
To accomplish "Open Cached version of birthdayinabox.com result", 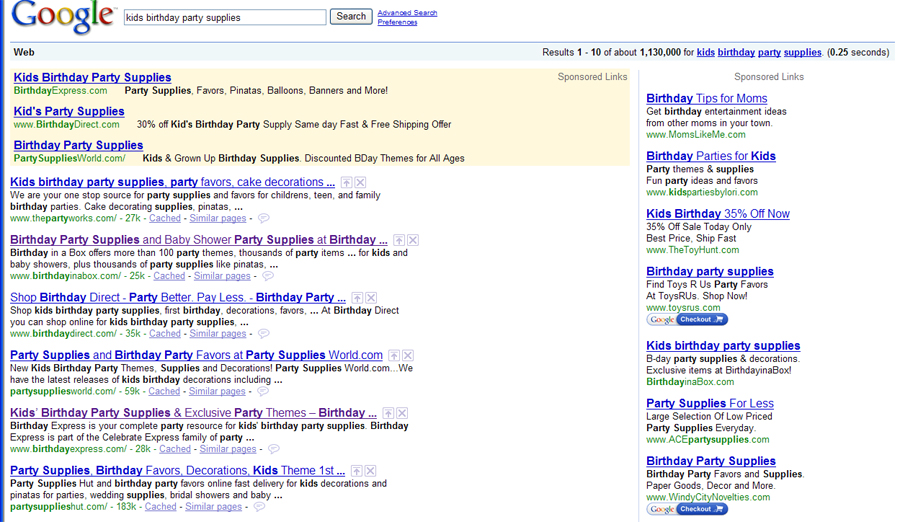I will coord(168,276).
